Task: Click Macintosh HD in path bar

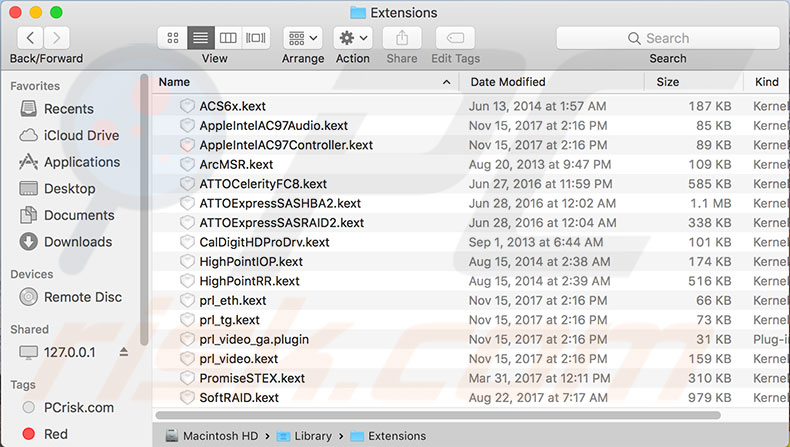Action: click(212, 436)
